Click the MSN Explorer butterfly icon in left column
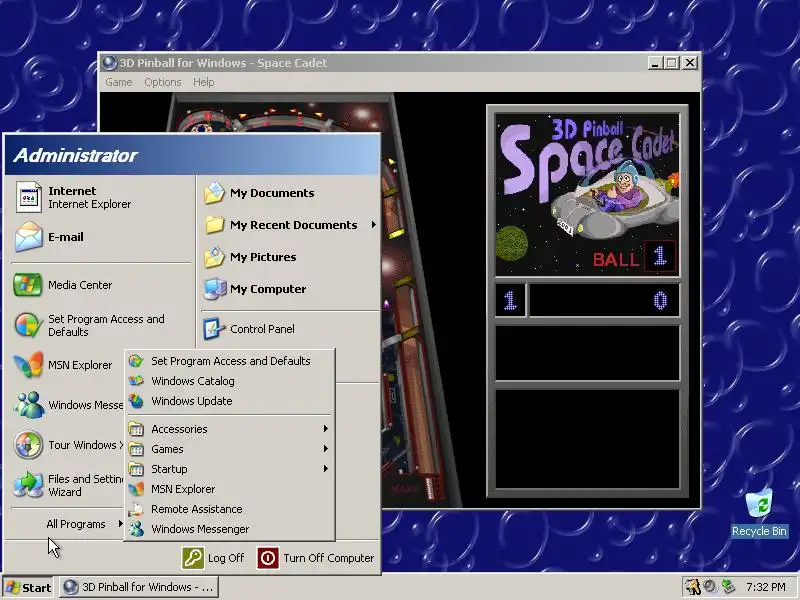This screenshot has height=600, width=800. click(29, 365)
